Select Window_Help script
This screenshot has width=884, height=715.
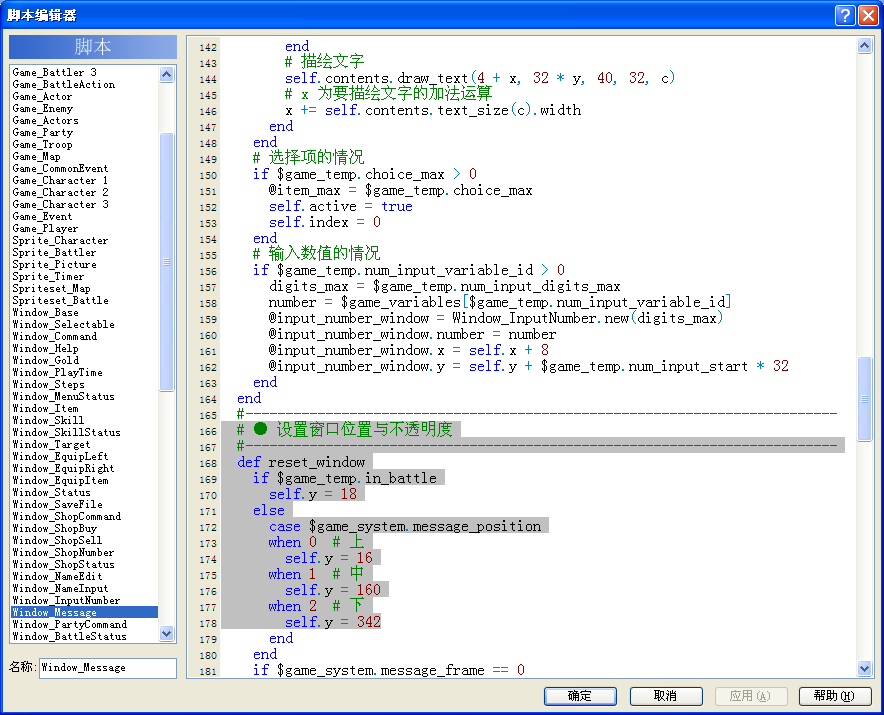pyautogui.click(x=46, y=348)
